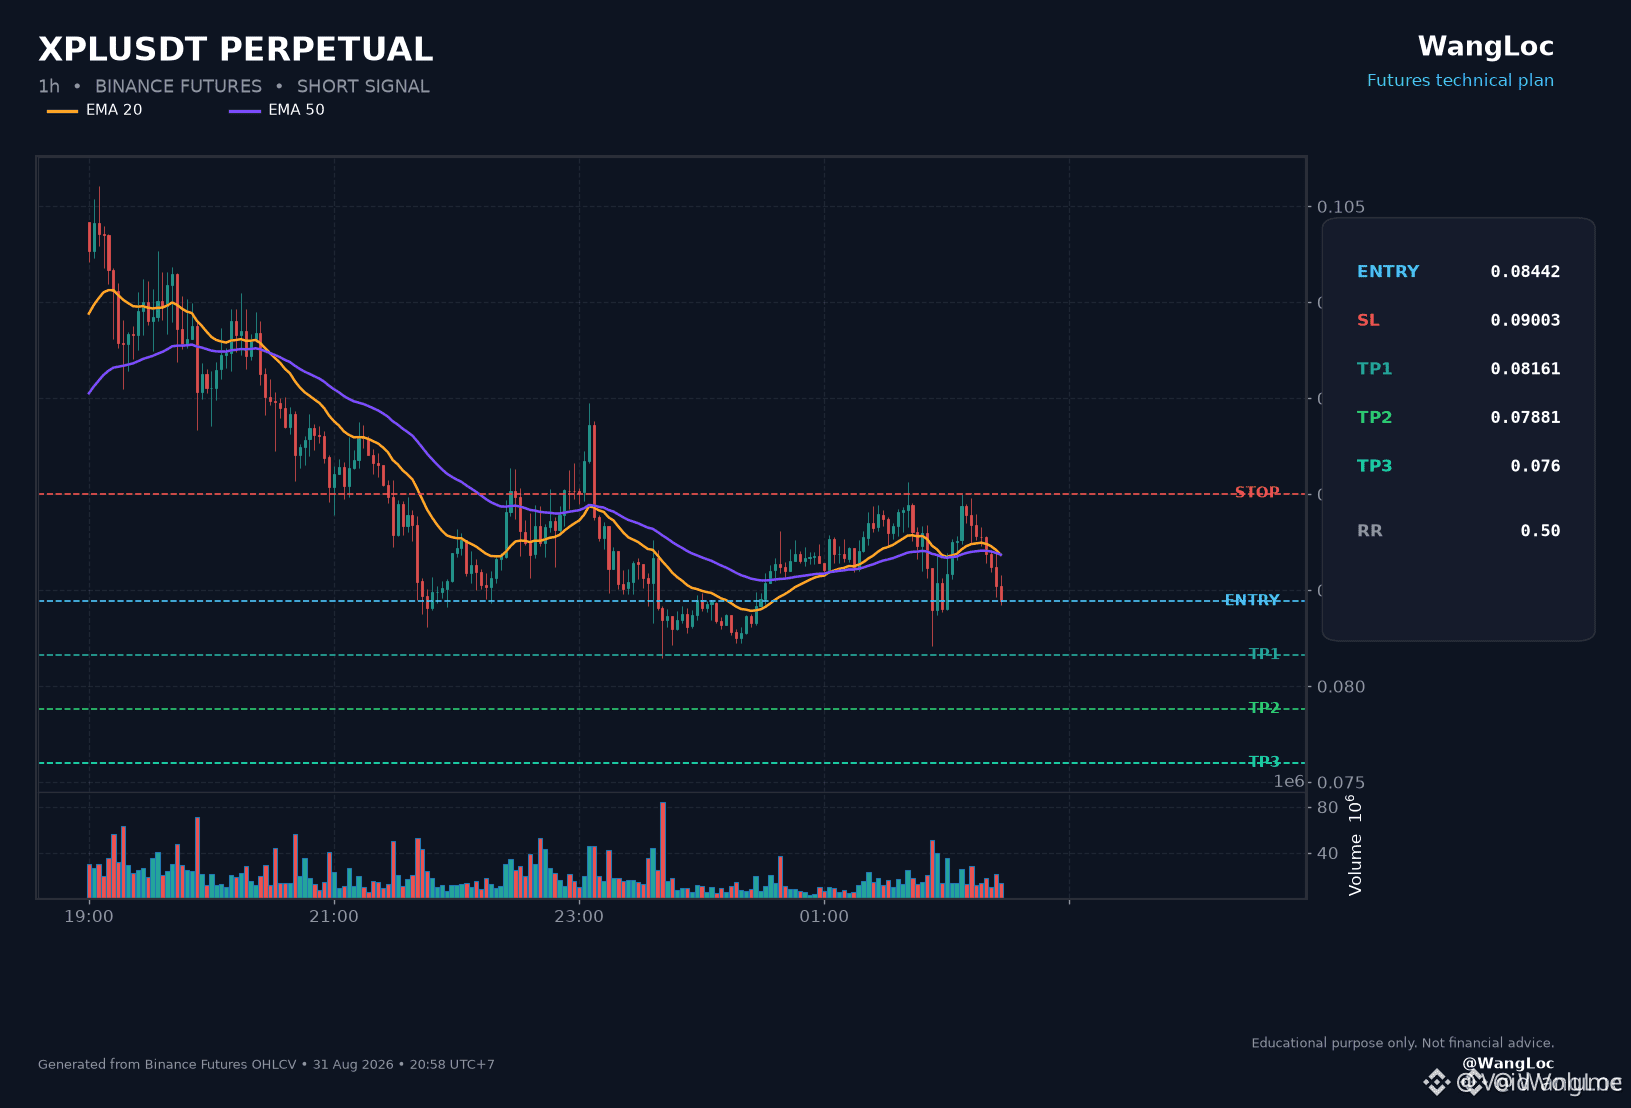Select the TP1 value 0.08161

click(x=1525, y=369)
